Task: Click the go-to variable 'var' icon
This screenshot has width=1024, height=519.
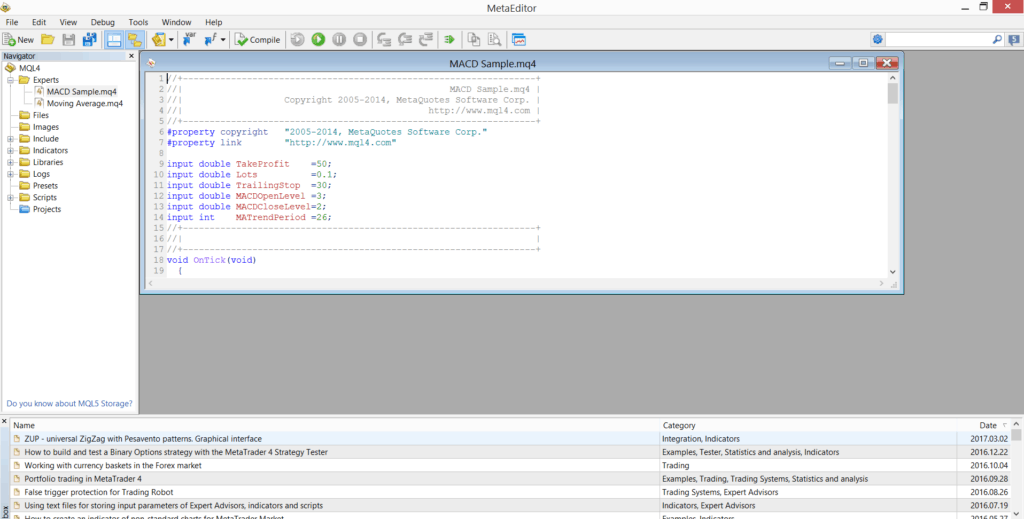Action: (189, 40)
